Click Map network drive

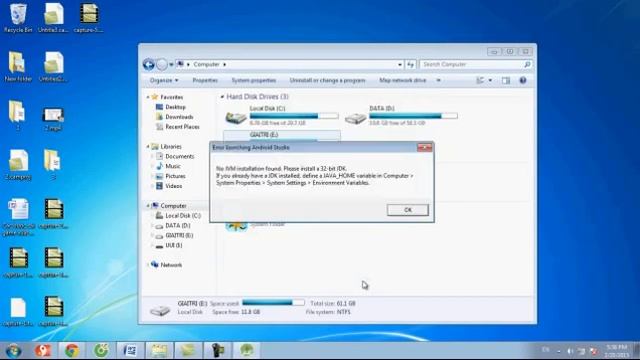point(402,80)
